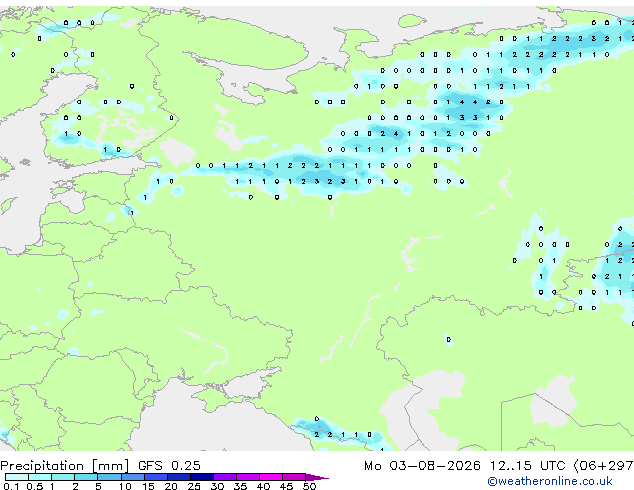This screenshot has width=634, height=490.
Task: Select the medium blue 10 mm legend swatch
Action: [x=132, y=477]
